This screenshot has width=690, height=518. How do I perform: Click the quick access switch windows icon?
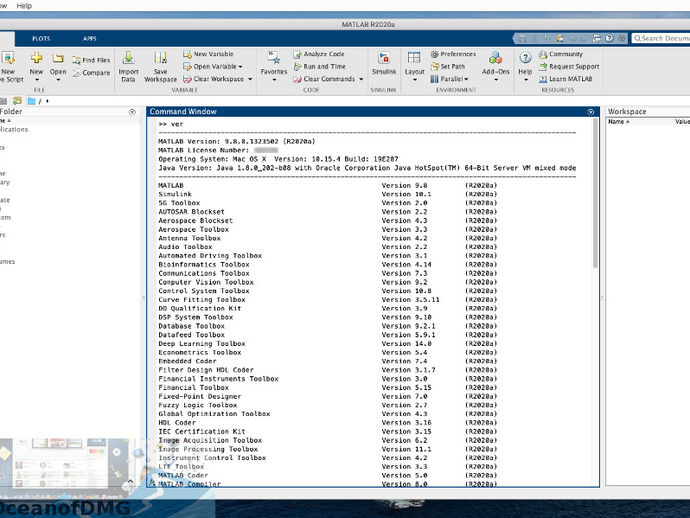pos(597,38)
